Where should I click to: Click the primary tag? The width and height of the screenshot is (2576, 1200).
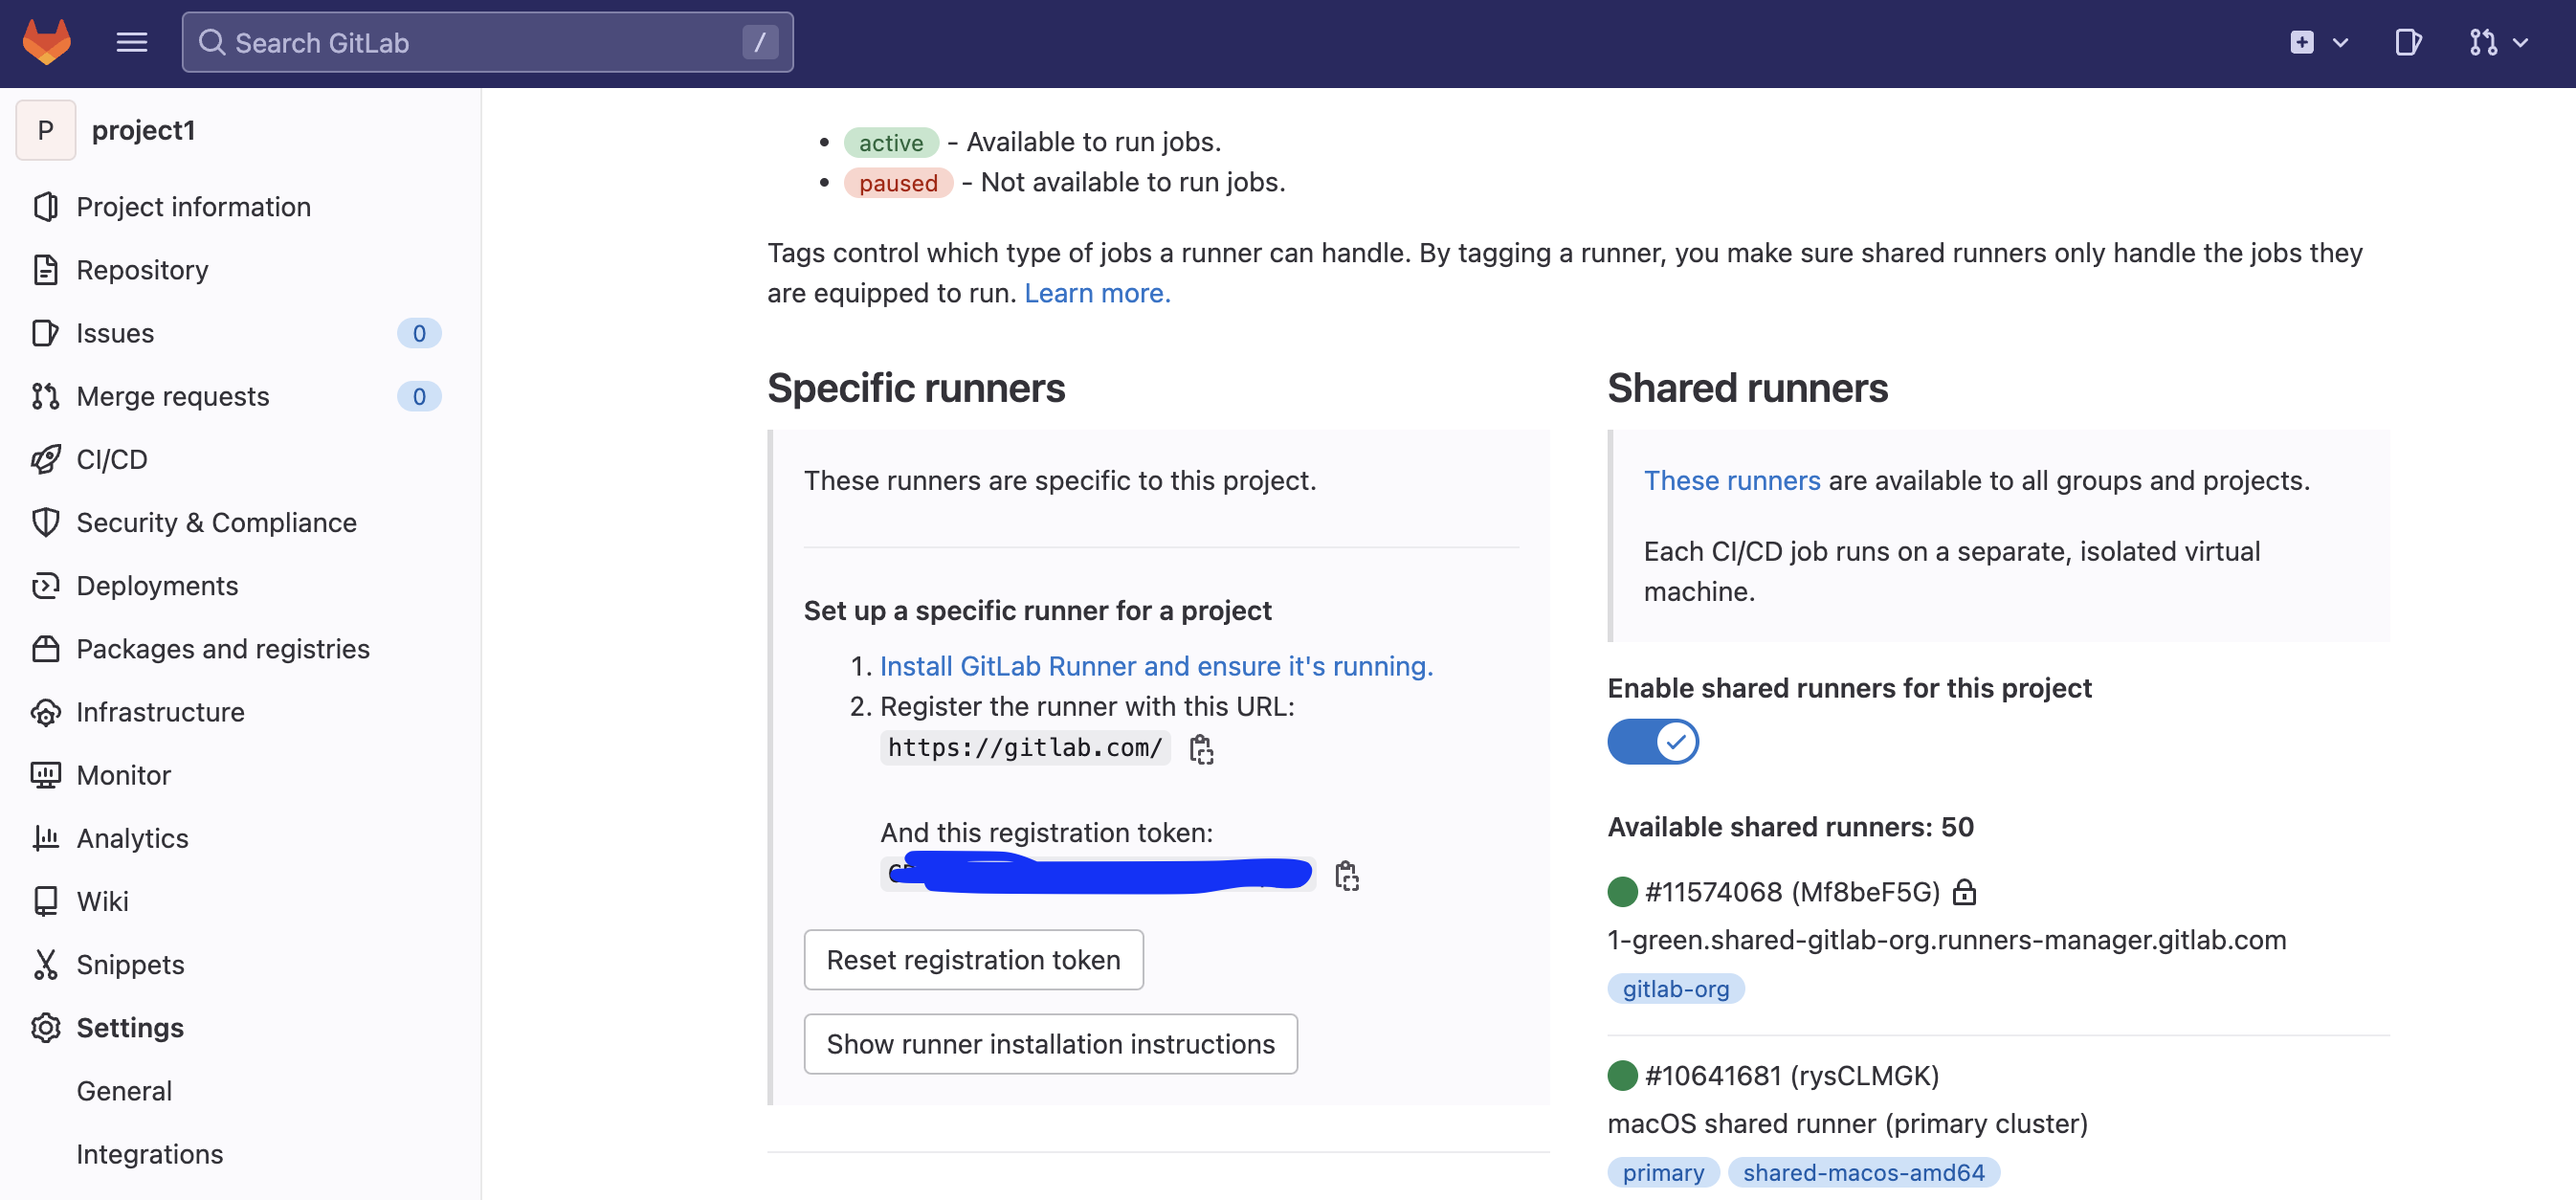click(1664, 1172)
